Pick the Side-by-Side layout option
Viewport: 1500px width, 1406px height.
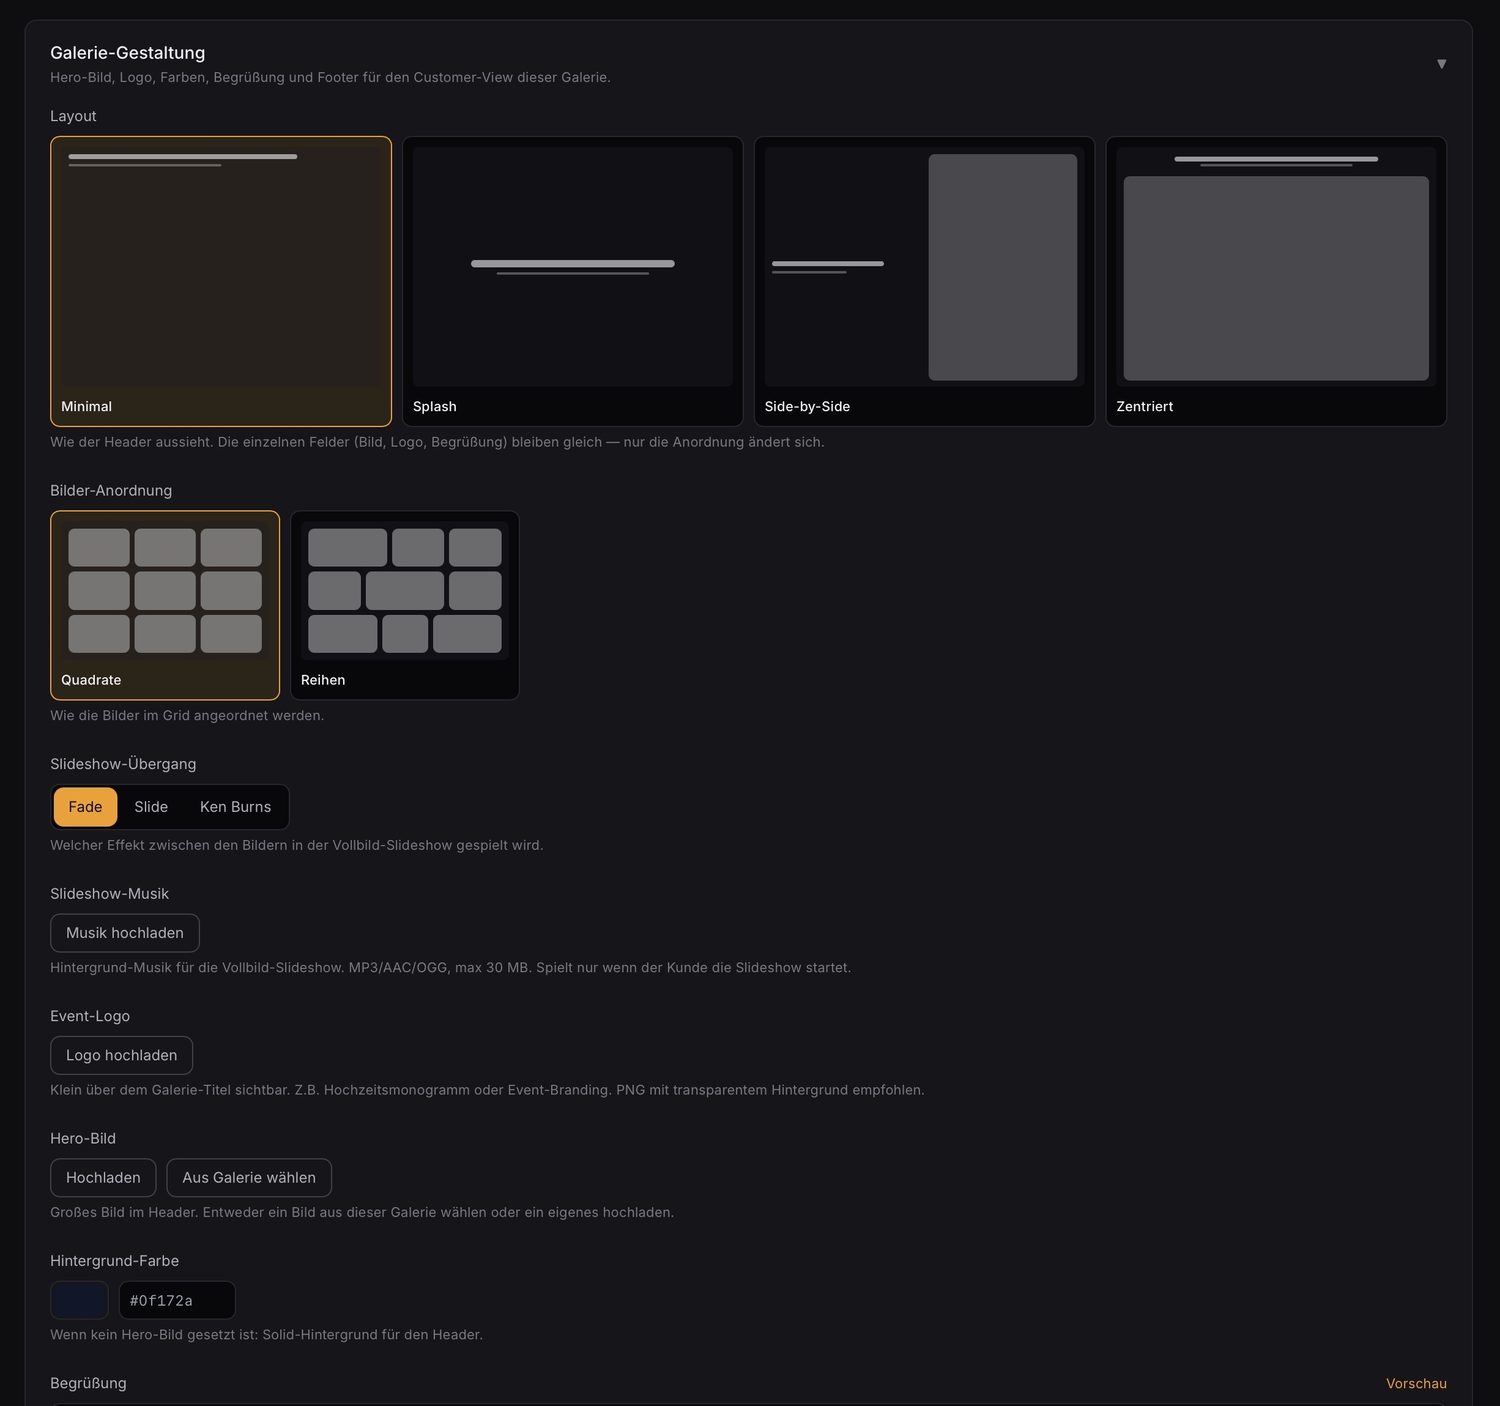924,281
